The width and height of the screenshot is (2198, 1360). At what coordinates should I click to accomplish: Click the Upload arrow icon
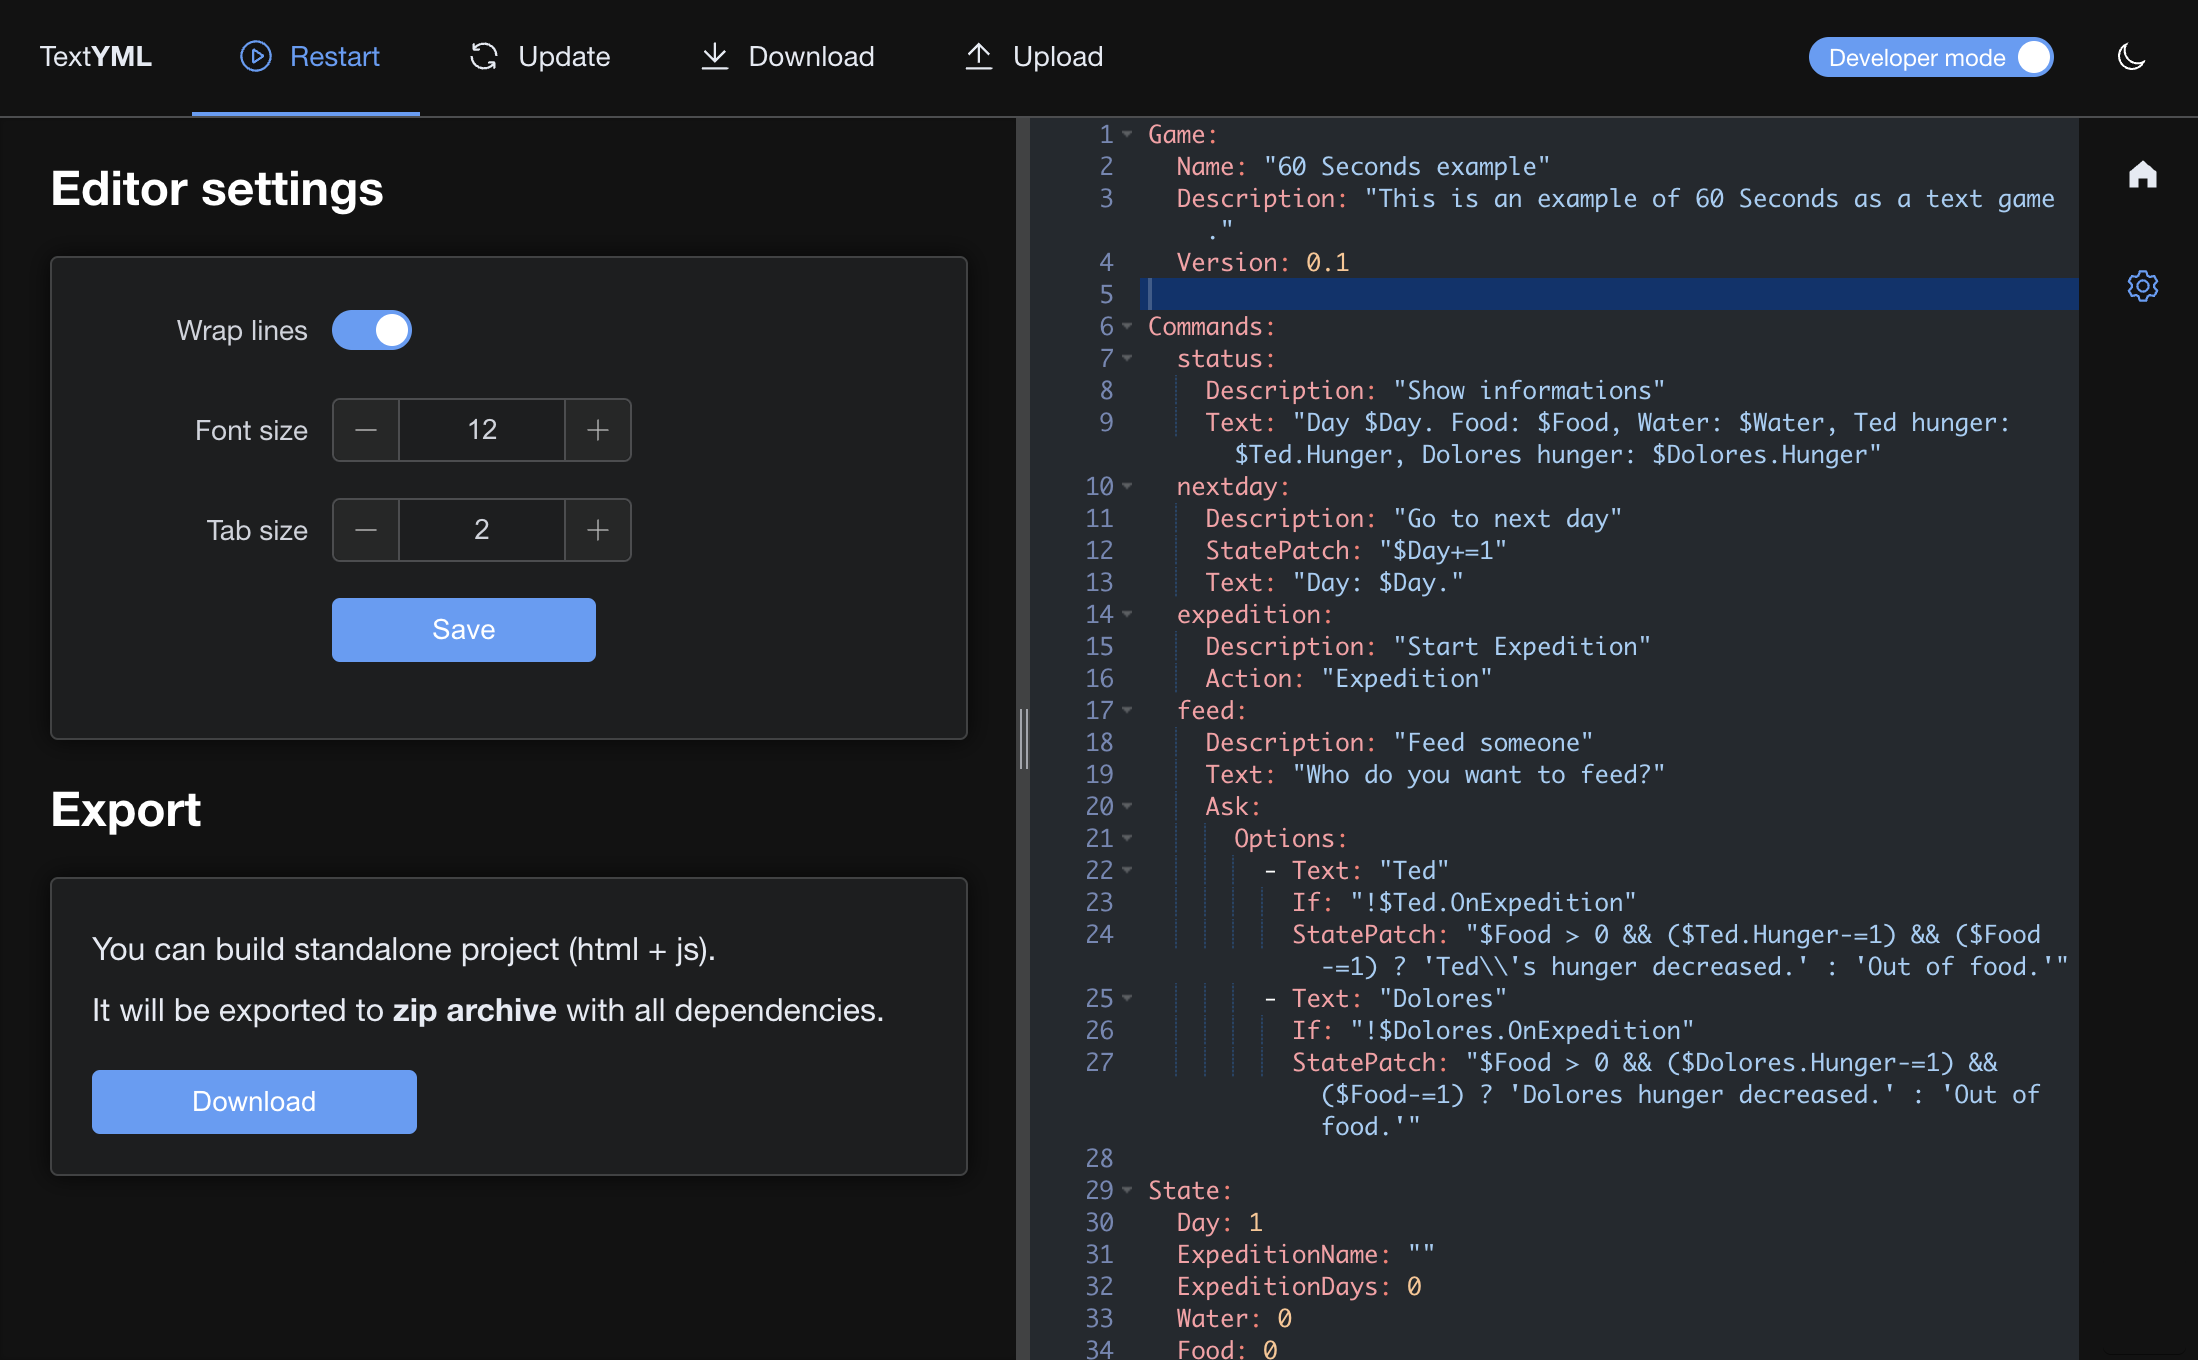[978, 56]
